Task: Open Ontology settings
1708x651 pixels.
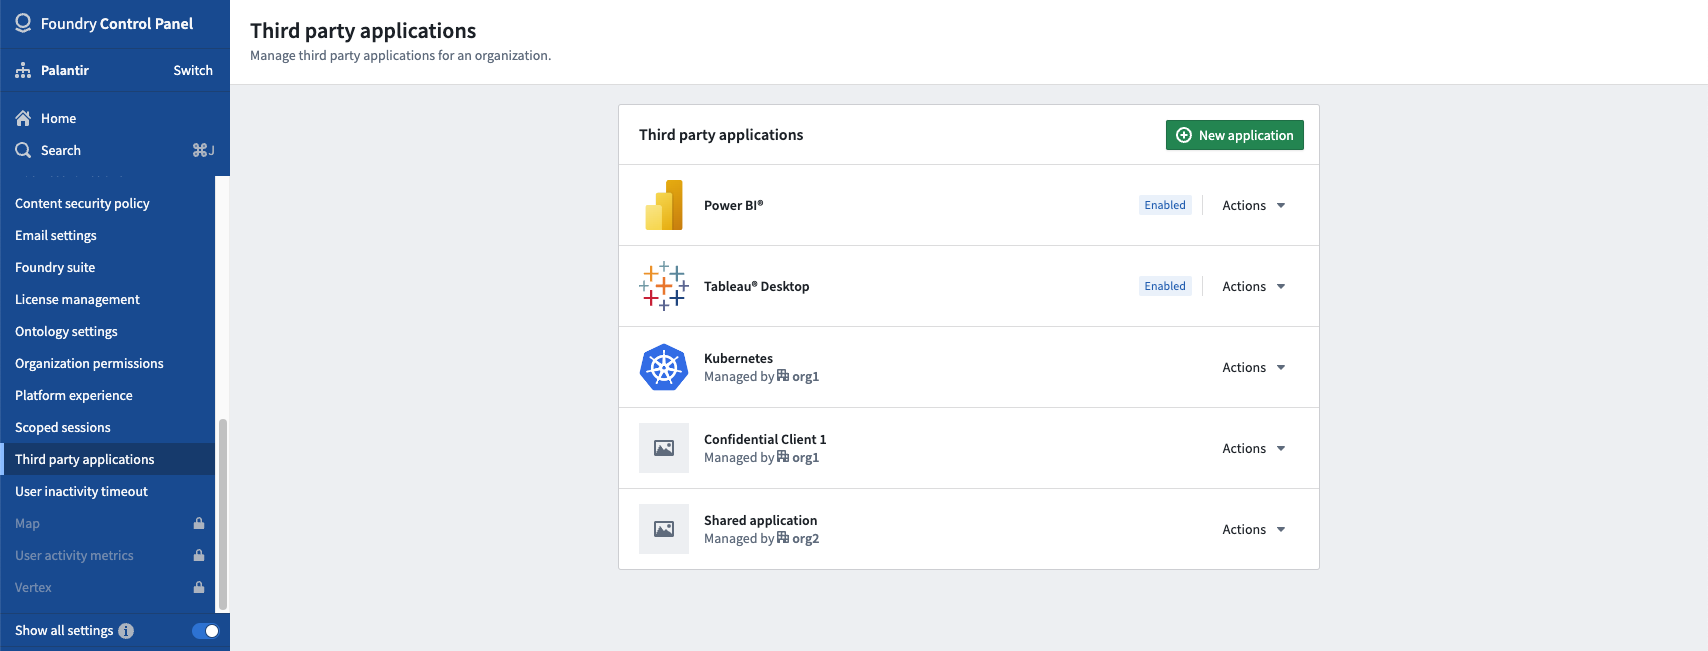Action: (x=107, y=331)
